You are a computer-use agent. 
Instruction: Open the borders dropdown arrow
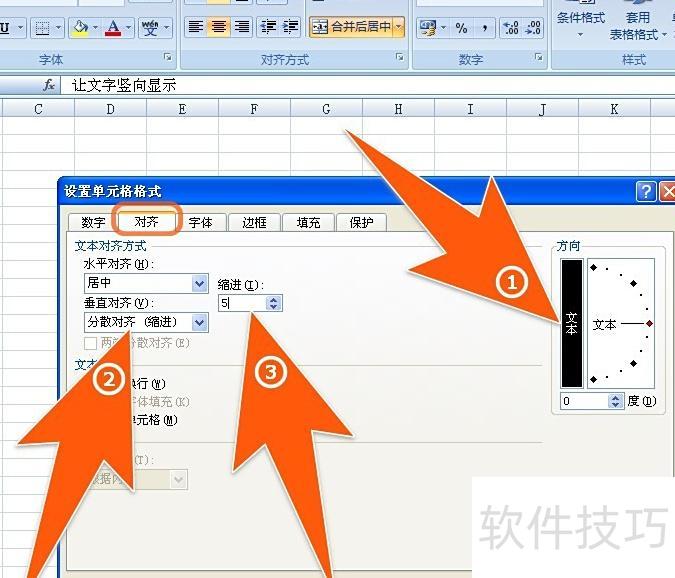coord(59,28)
